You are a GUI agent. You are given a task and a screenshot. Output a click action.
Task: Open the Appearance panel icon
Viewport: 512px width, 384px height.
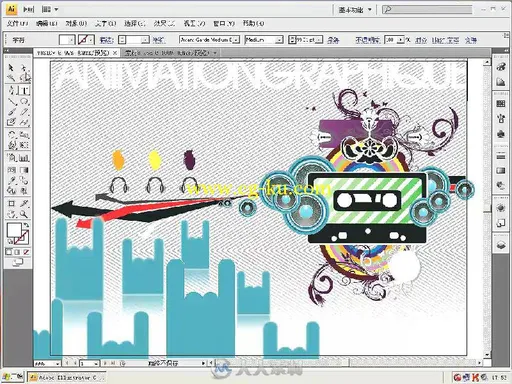[x=501, y=208]
